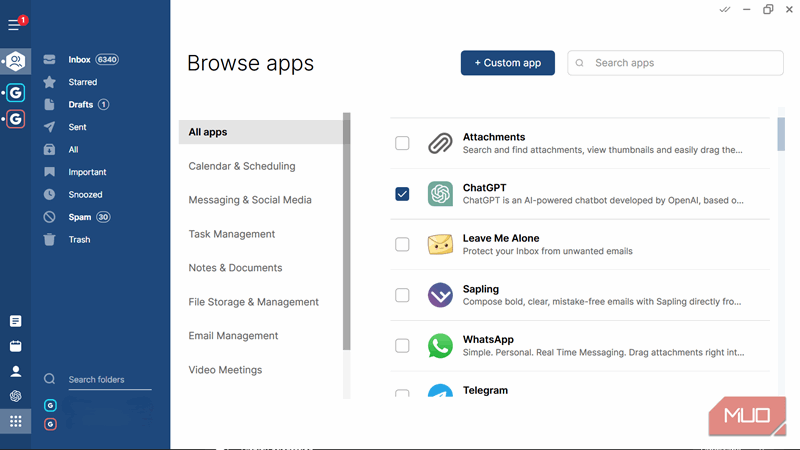Open the apps grid icon

pyautogui.click(x=15, y=421)
